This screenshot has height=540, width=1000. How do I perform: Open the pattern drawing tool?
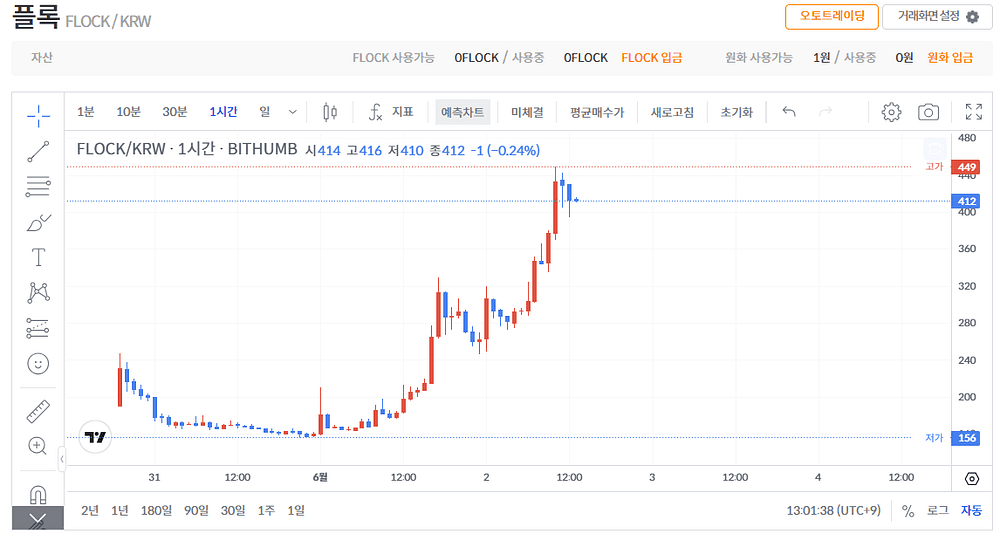[x=38, y=293]
